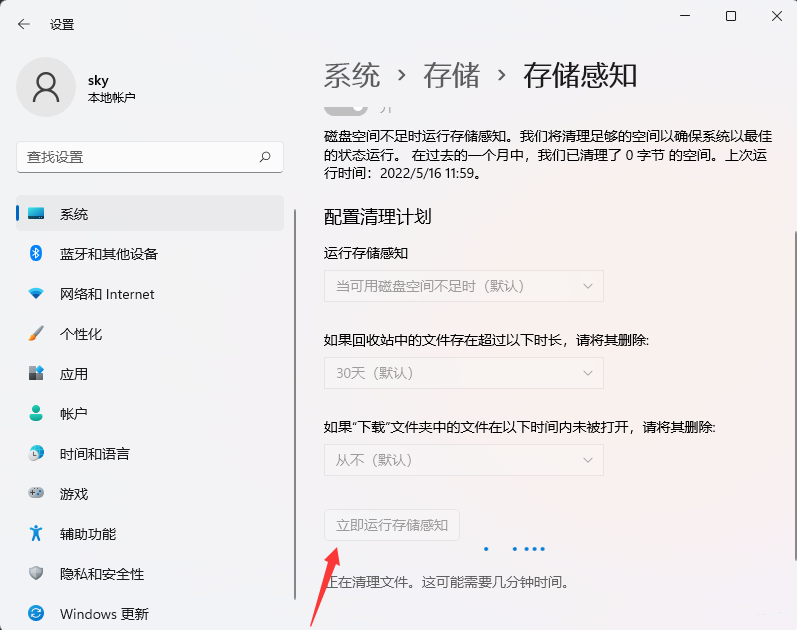Click the network Wi-Fi icon

click(36, 294)
